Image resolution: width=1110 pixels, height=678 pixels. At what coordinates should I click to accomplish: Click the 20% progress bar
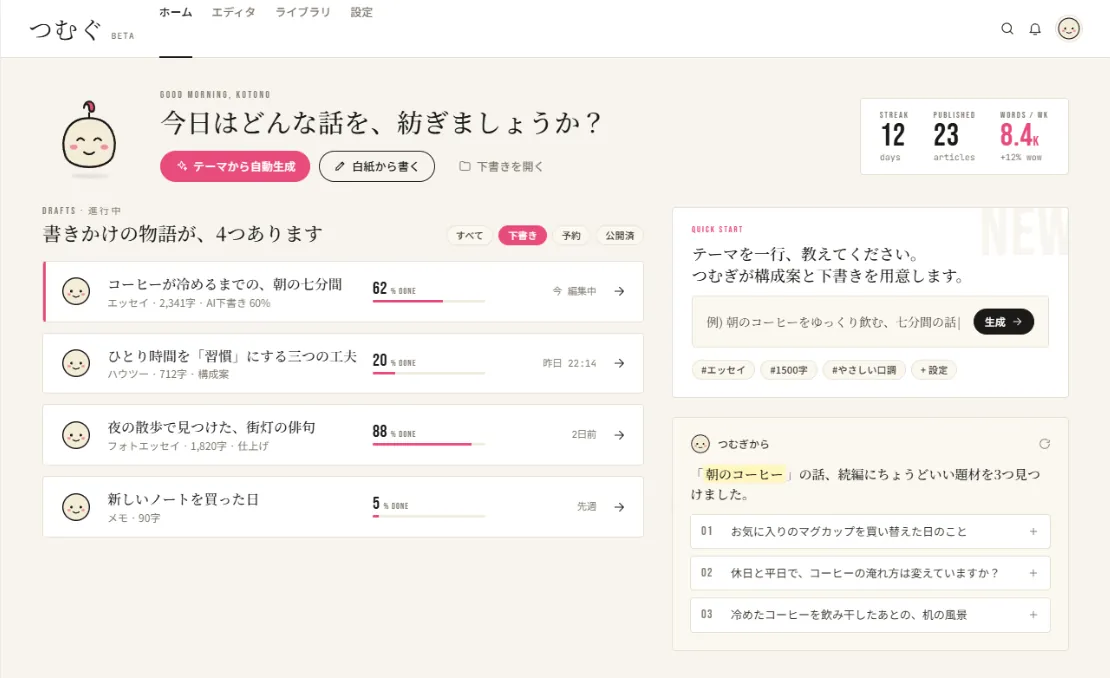(428, 373)
